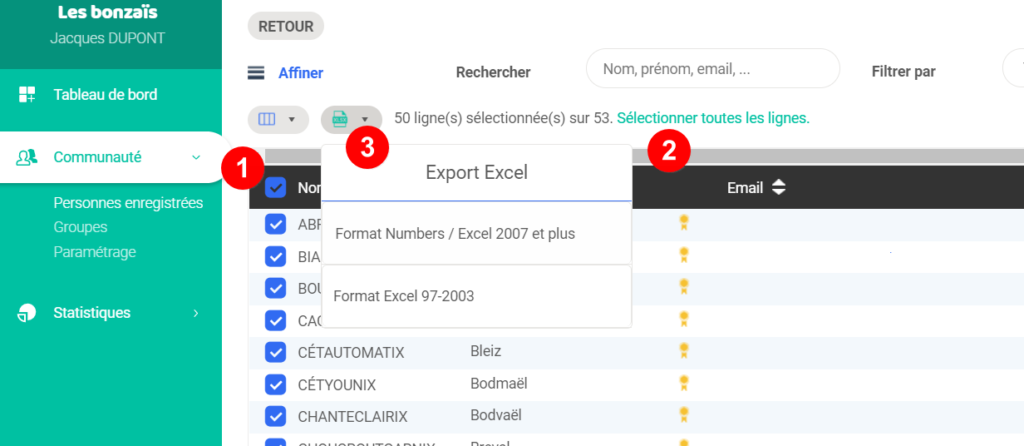Click the RETOUR button

pos(286,27)
